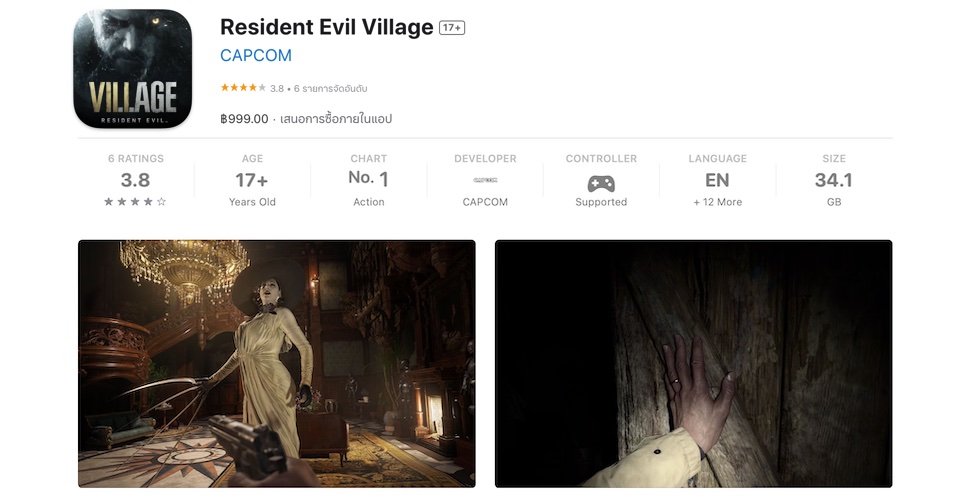Image resolution: width=968 pixels, height=504 pixels.
Task: Click the 17+ age badge beside the title
Action: [452, 28]
